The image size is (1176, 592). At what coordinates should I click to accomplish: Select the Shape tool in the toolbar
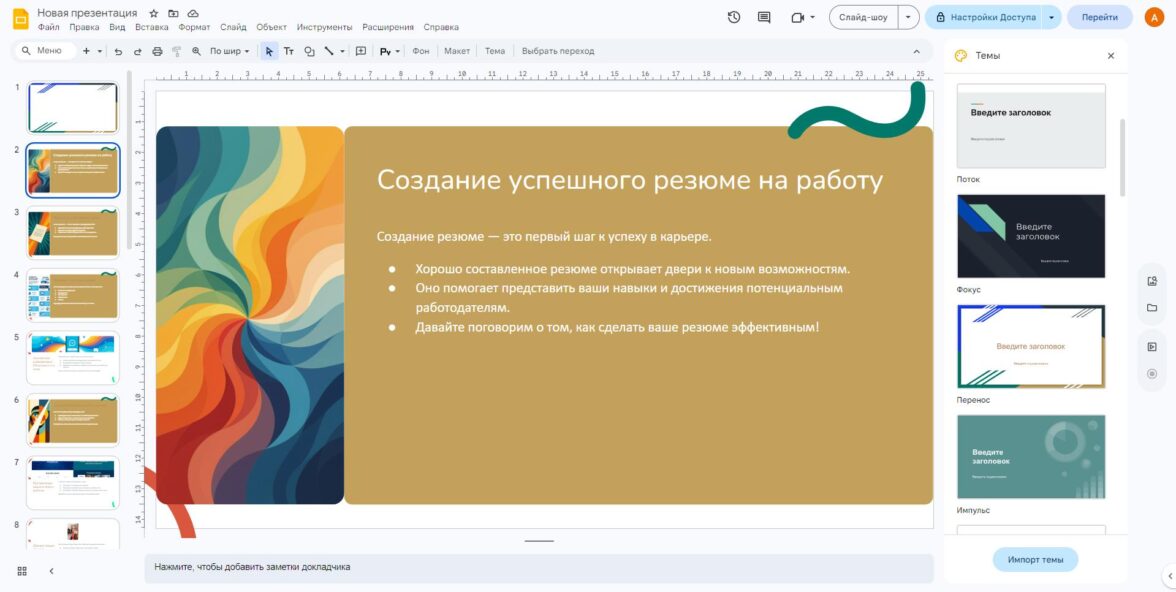309,51
